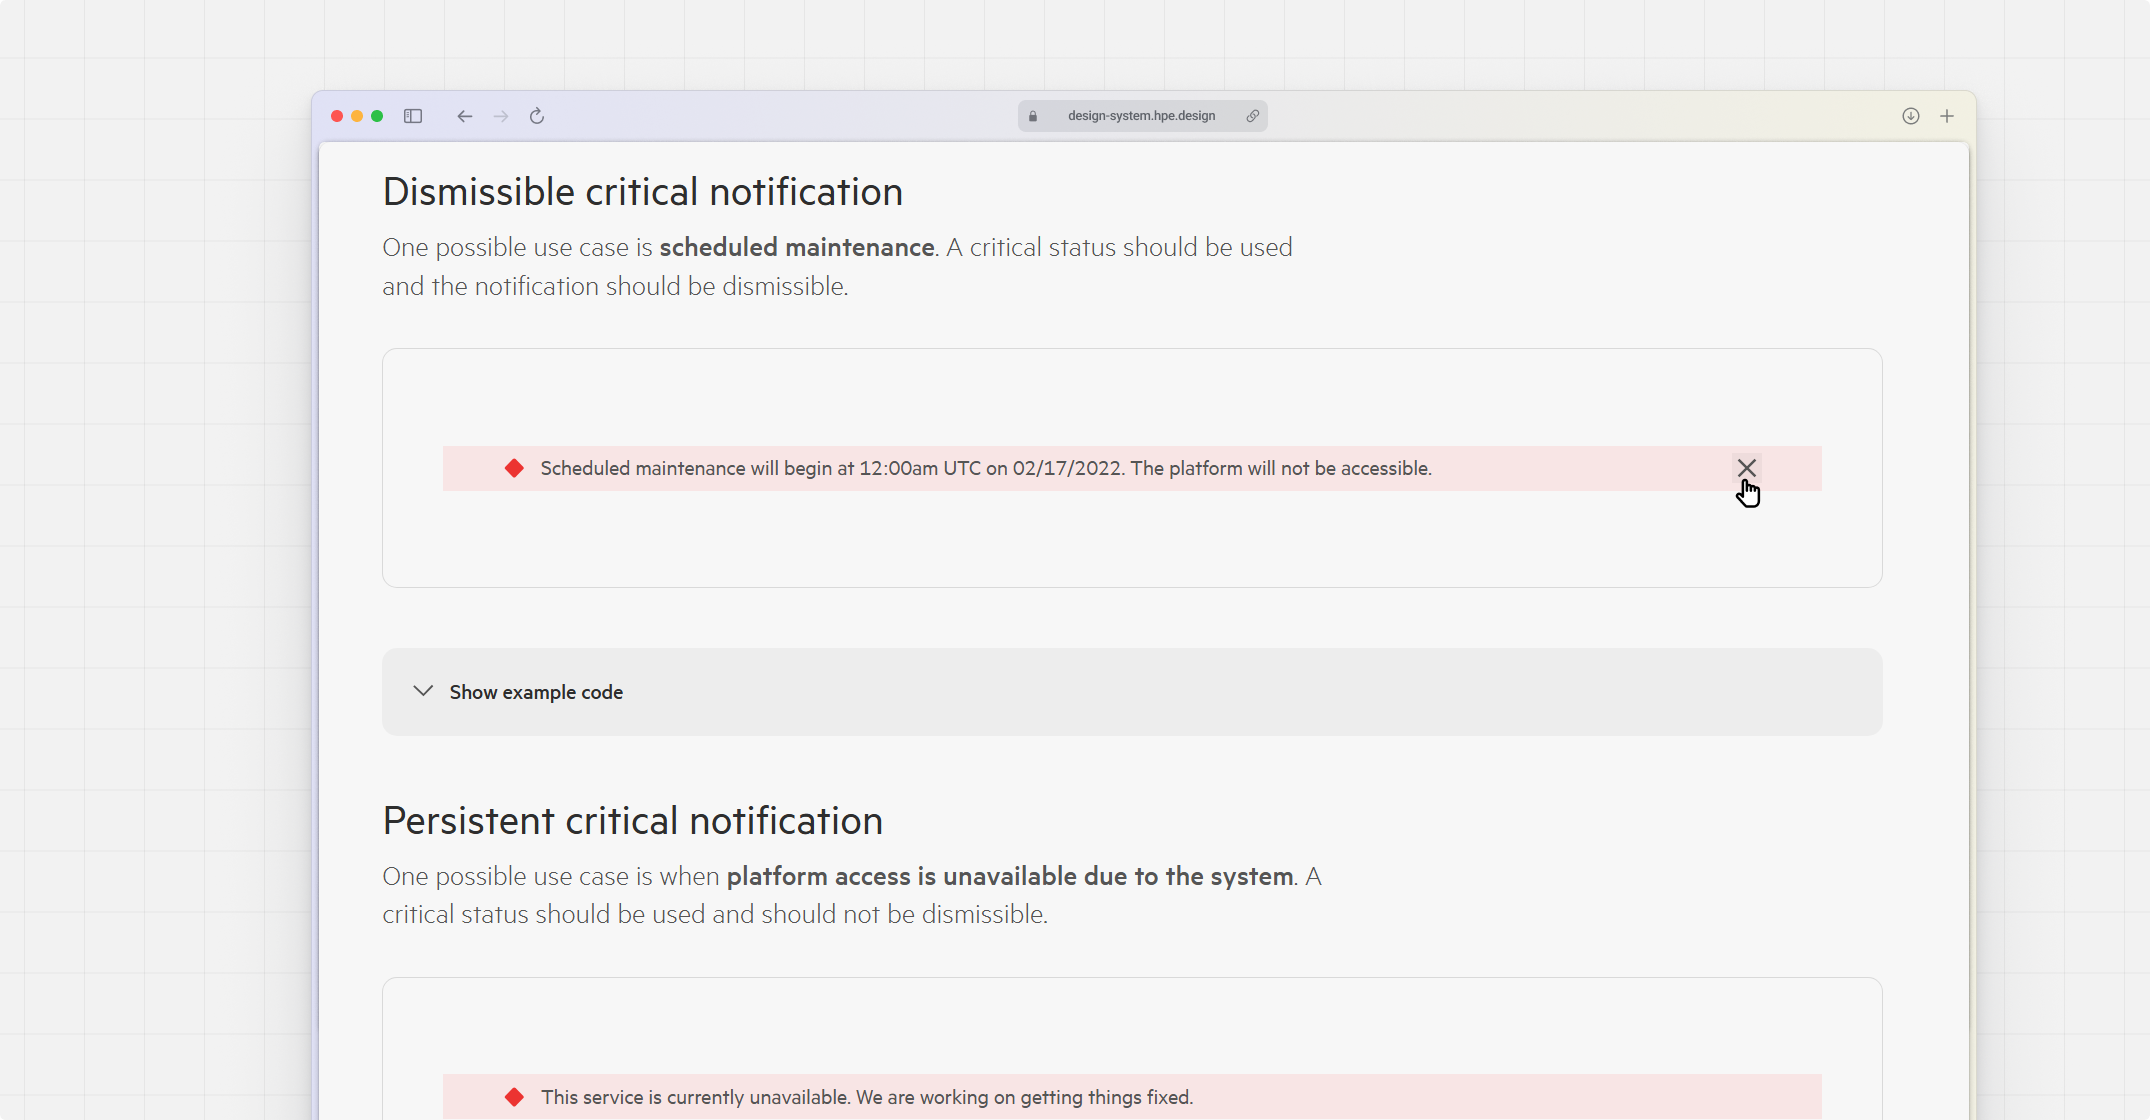Click the red traffic-light control
Image resolution: width=2150 pixels, height=1120 pixels.
pyautogui.click(x=337, y=116)
